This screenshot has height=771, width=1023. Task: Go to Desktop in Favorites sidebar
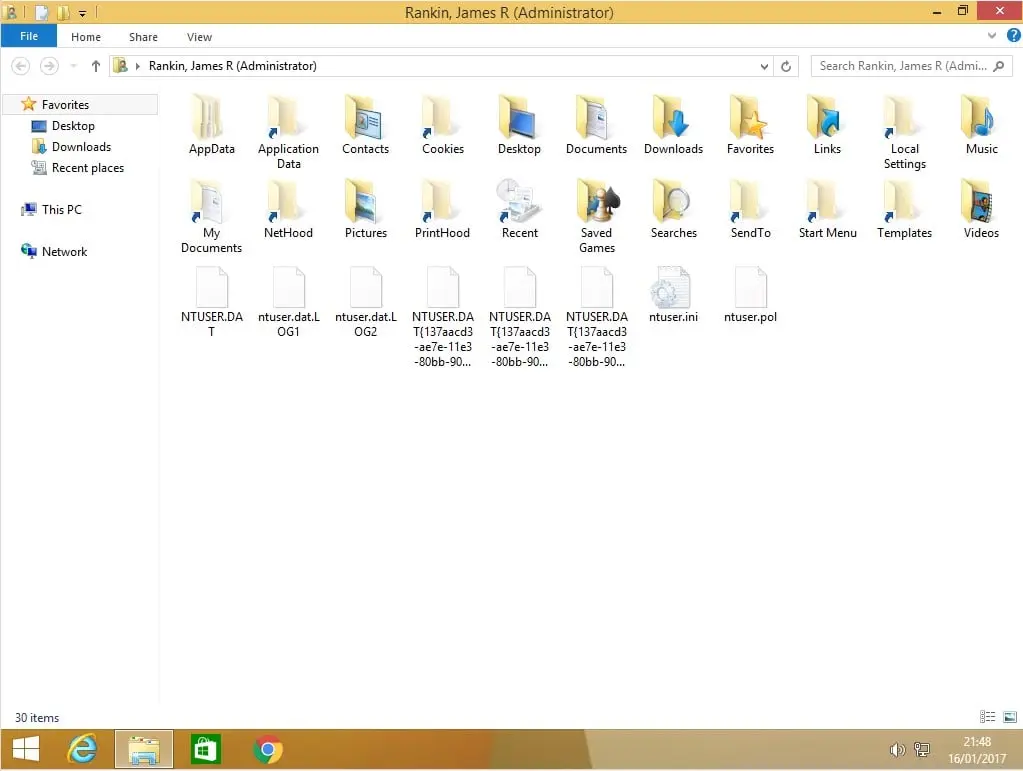coord(73,126)
